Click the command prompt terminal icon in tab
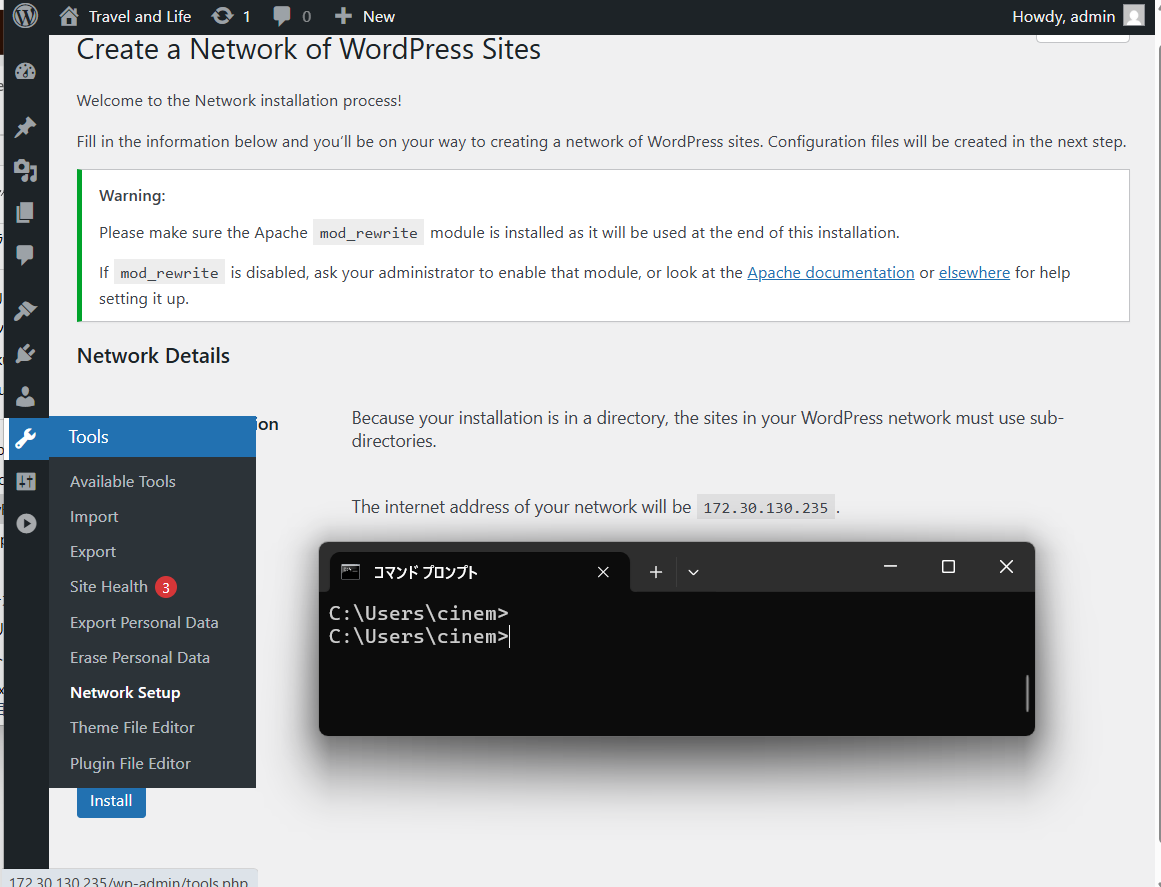This screenshot has width=1161, height=887. (x=350, y=572)
